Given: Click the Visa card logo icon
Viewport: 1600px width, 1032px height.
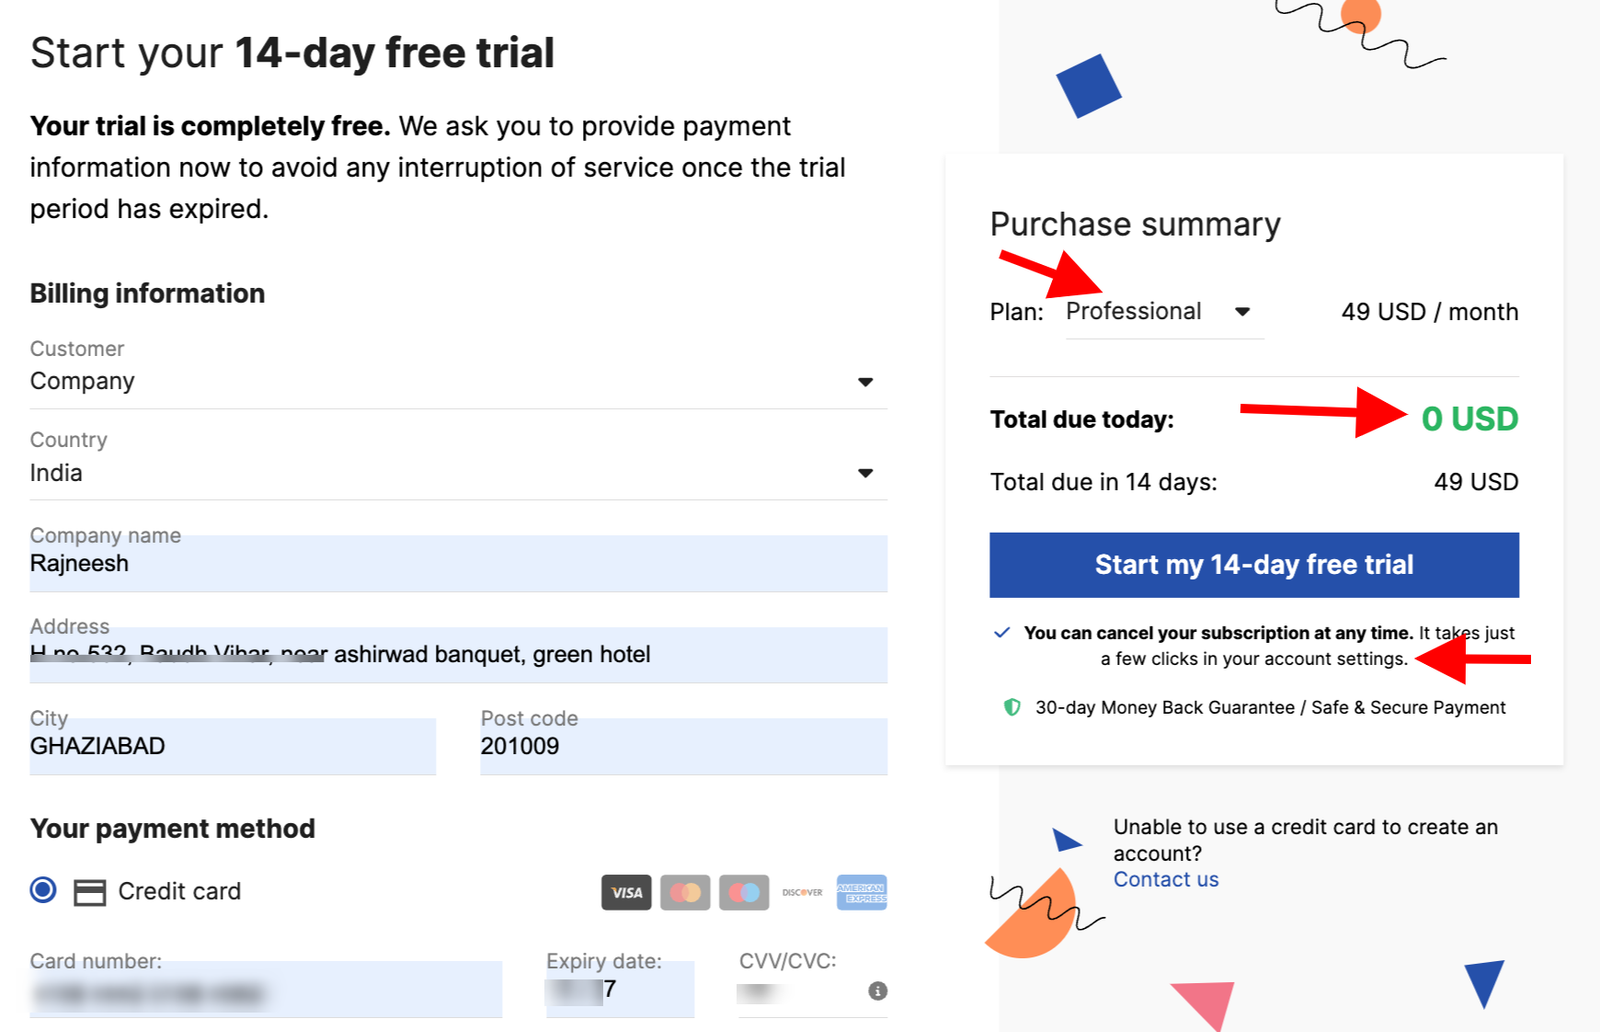Looking at the screenshot, I should (x=626, y=892).
